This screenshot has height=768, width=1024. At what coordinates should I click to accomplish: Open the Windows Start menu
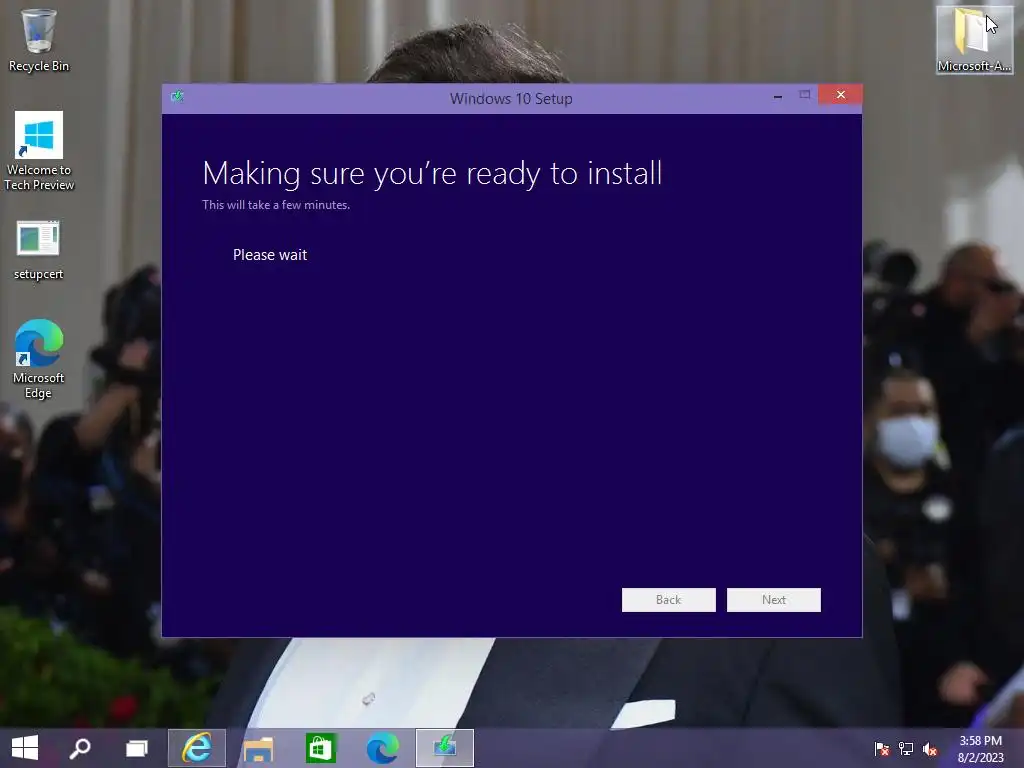25,748
